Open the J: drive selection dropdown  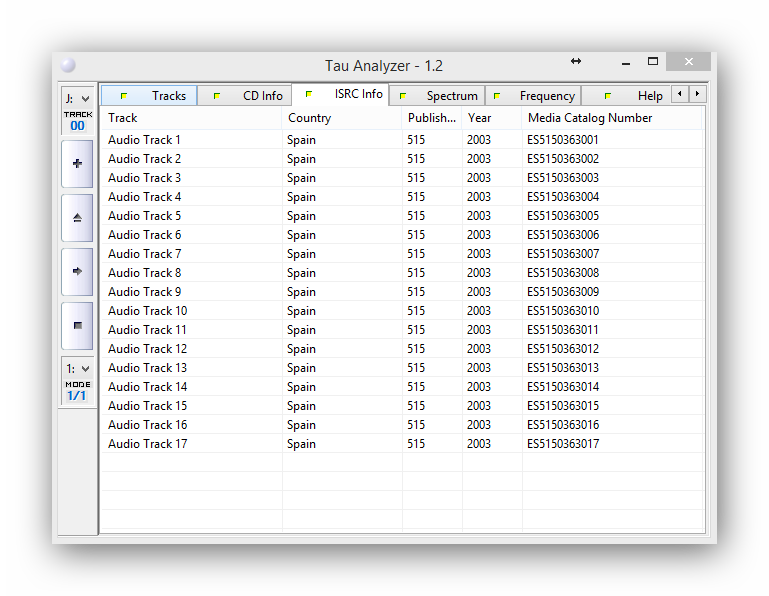point(77,98)
